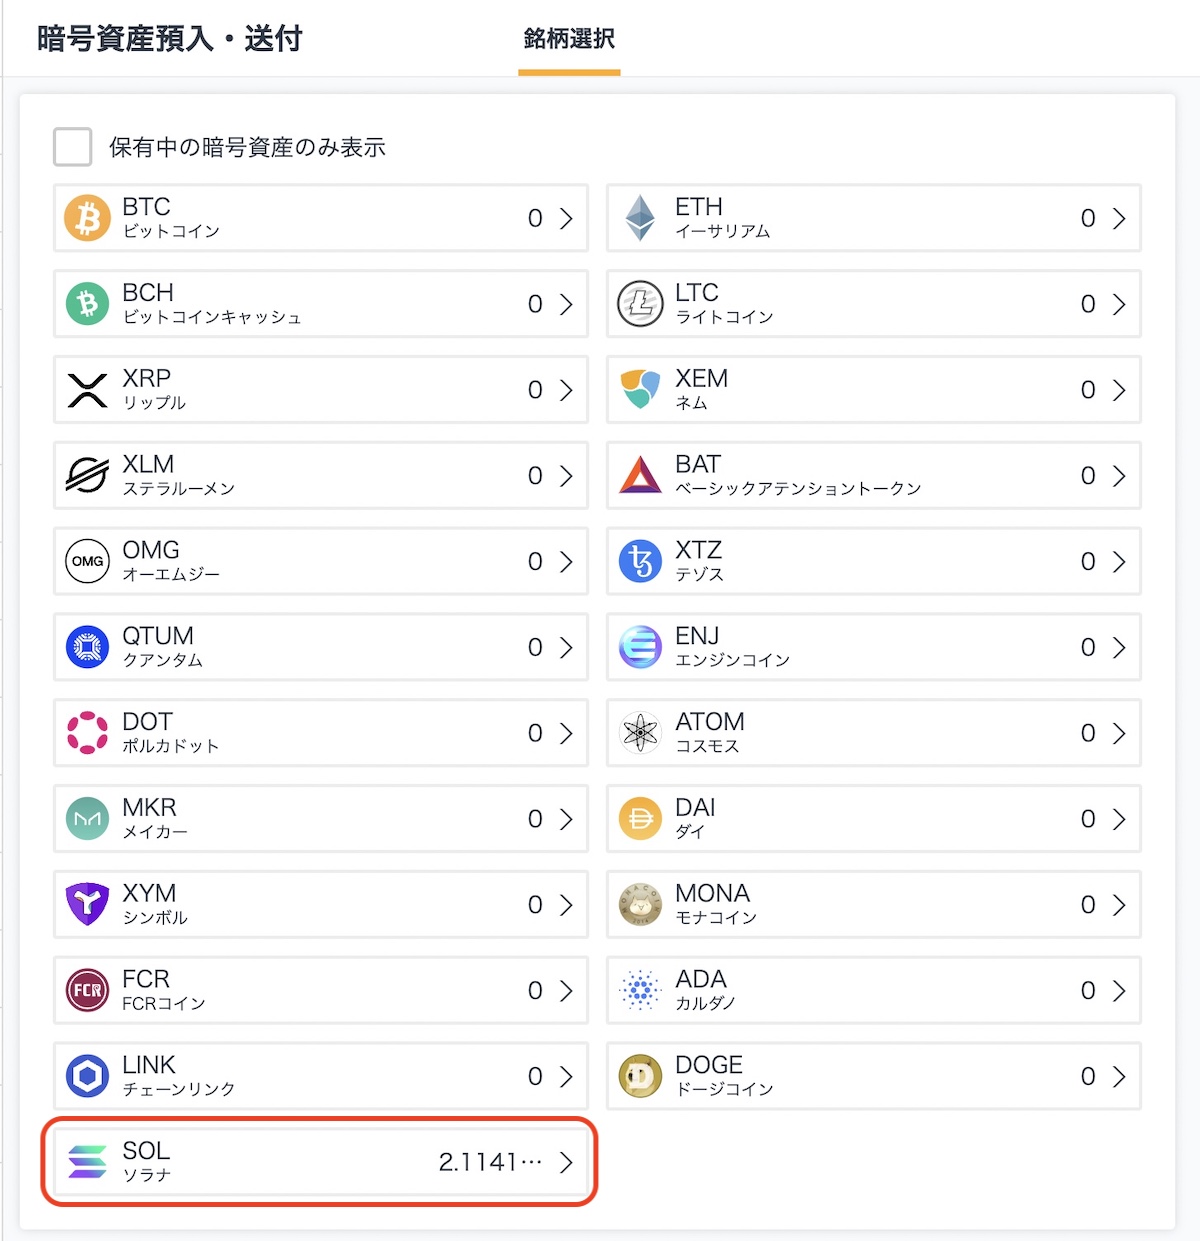The height and width of the screenshot is (1241, 1200).
Task: Click the Chainlink LINK hexagon icon
Action: click(x=87, y=1077)
